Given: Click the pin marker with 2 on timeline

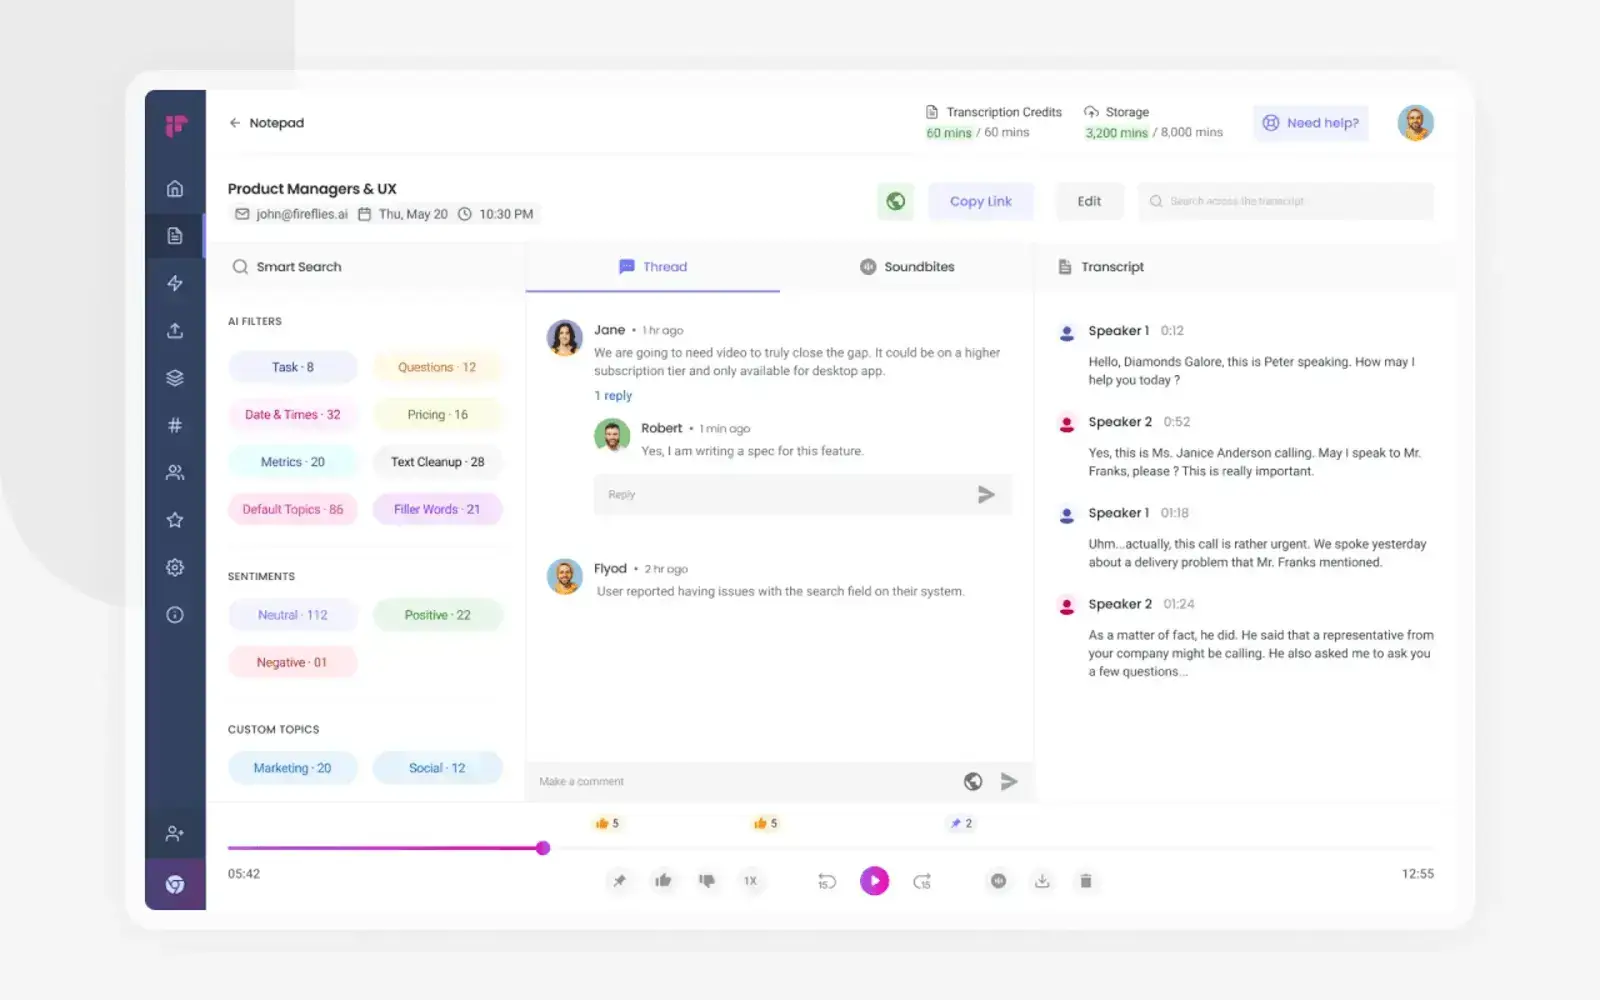Looking at the screenshot, I should (x=961, y=823).
